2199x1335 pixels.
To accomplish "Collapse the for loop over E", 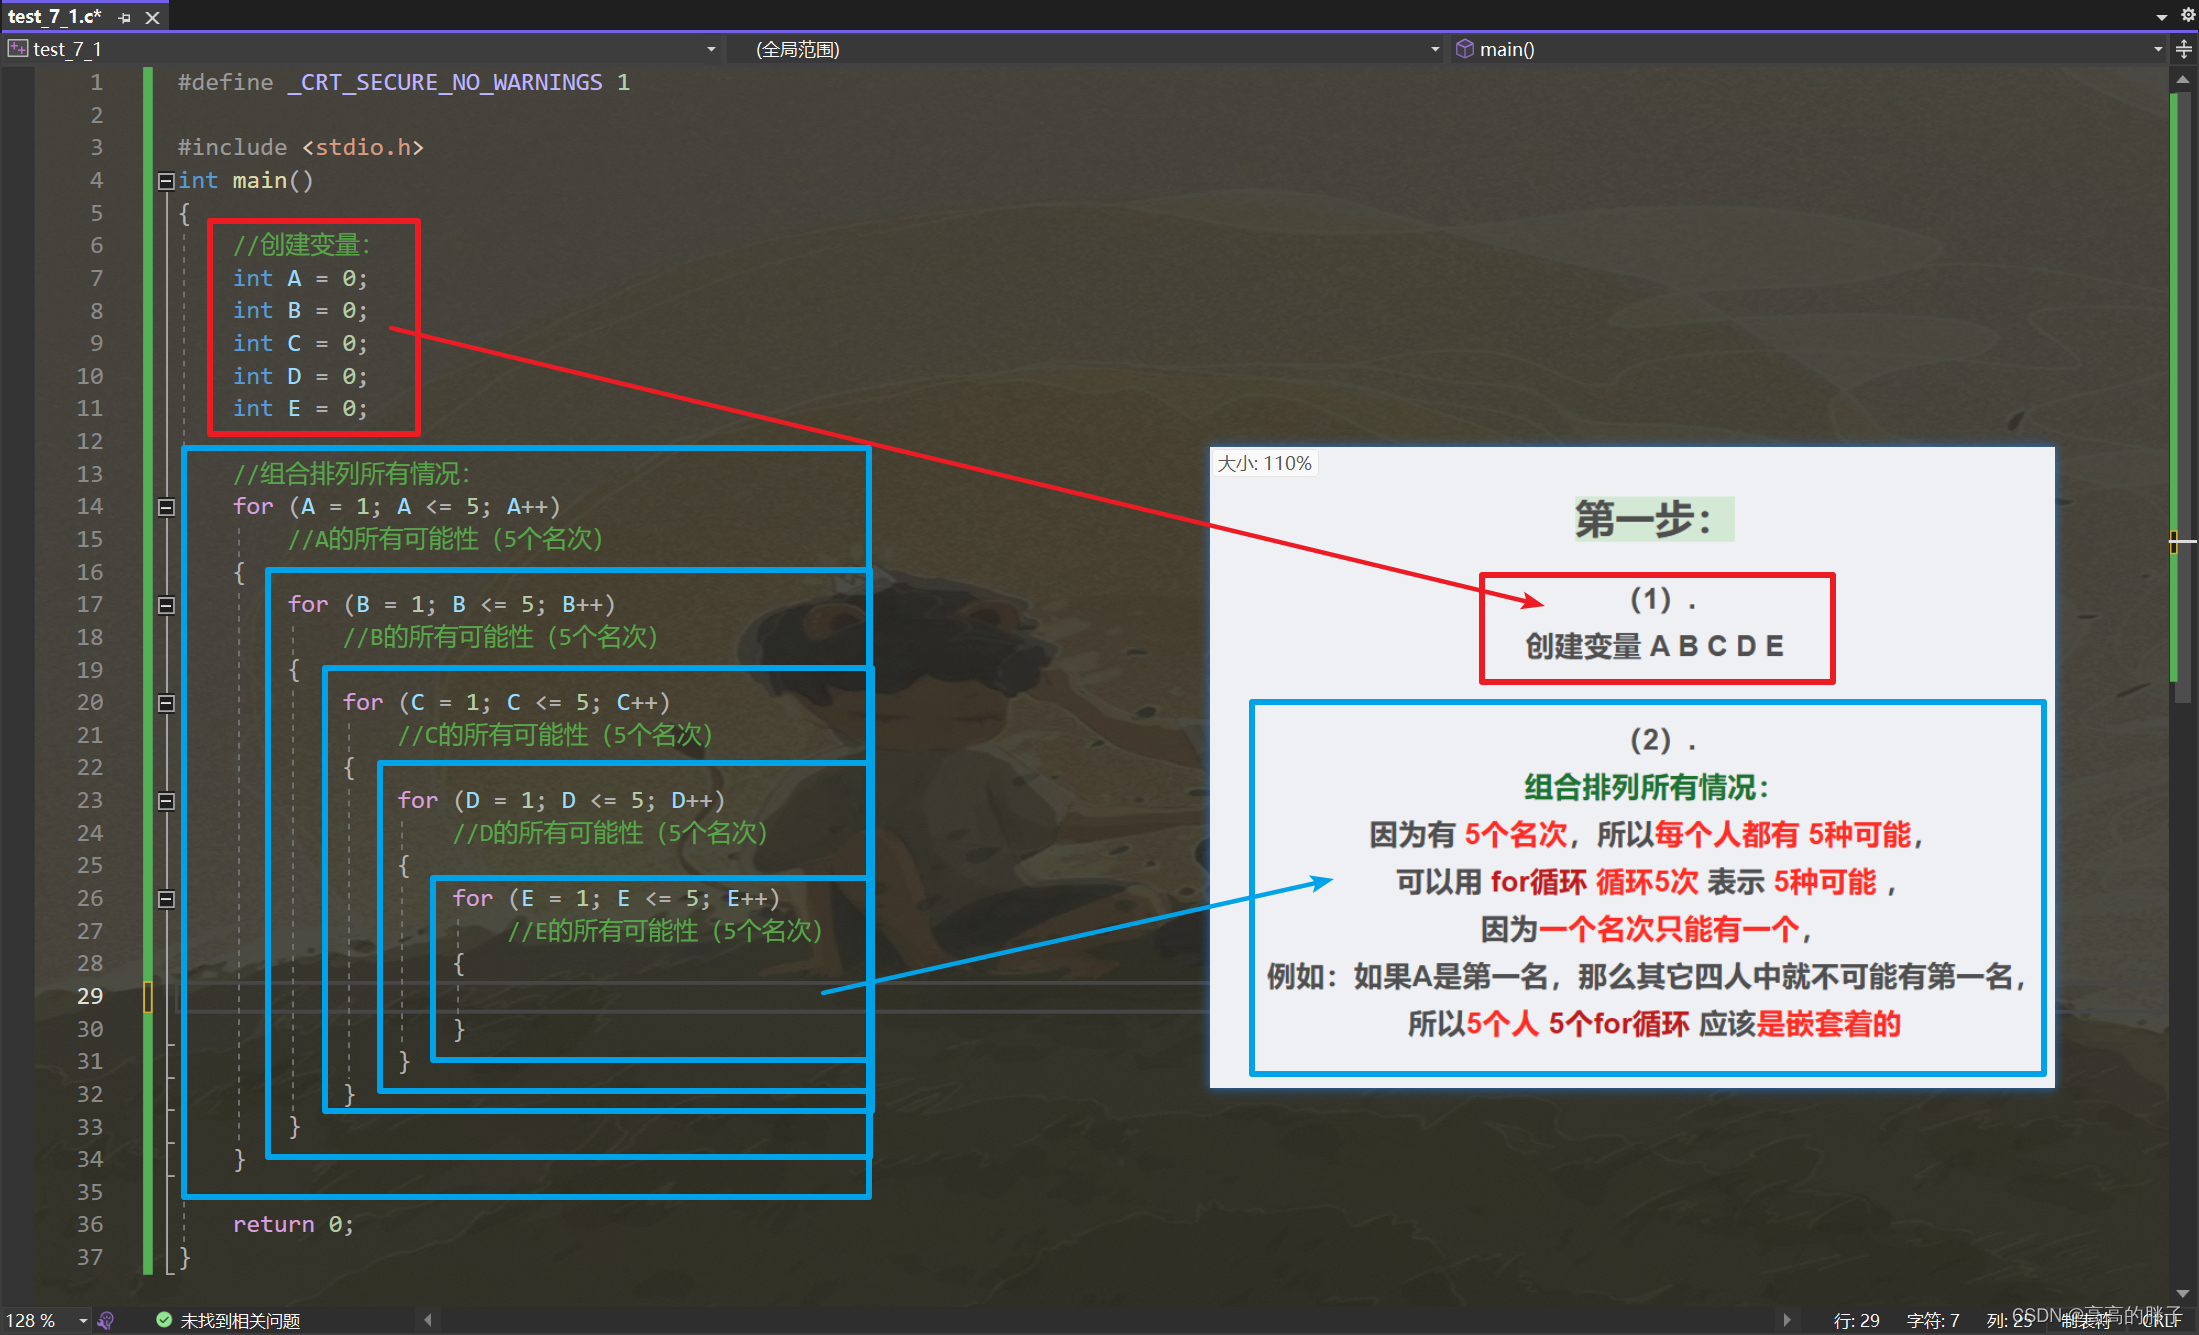I will [x=166, y=899].
